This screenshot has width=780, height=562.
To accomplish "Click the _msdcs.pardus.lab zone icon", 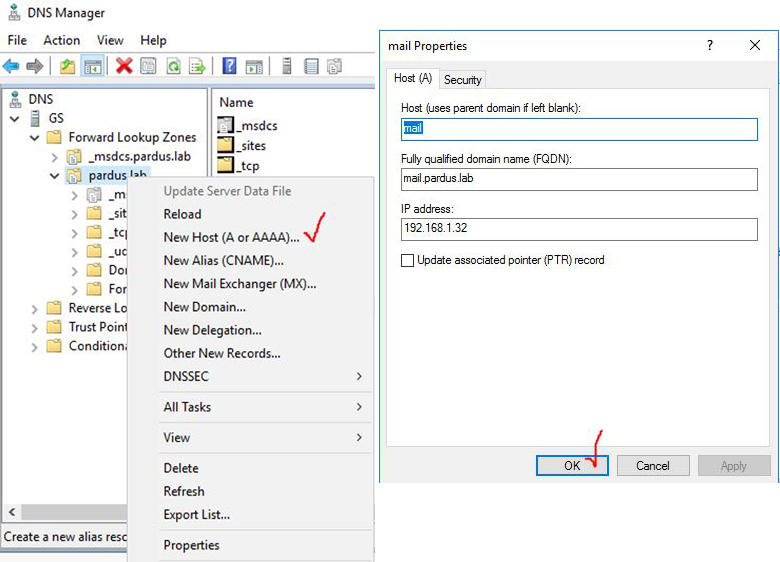I will coord(74,157).
